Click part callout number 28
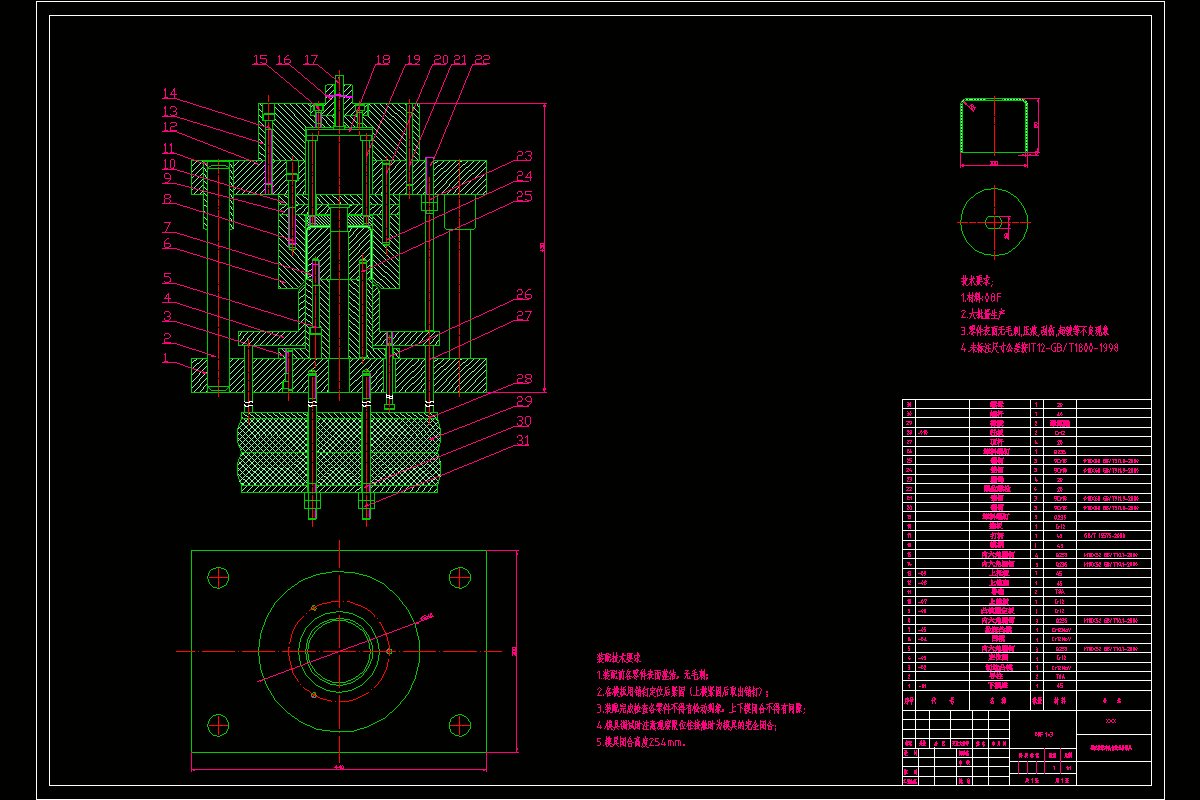The width and height of the screenshot is (1200, 800). pyautogui.click(x=524, y=380)
